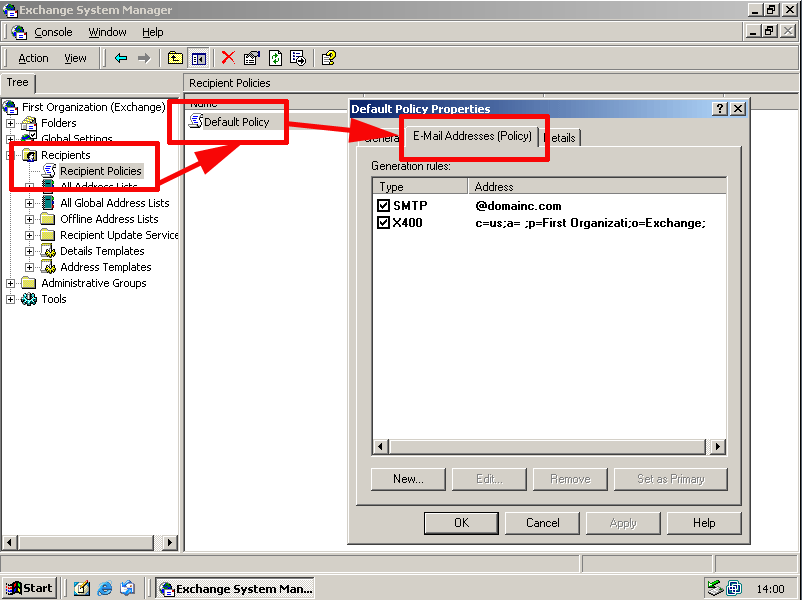Click left arrow of tree pane scrollbar
This screenshot has height=600, width=802.
10,542
